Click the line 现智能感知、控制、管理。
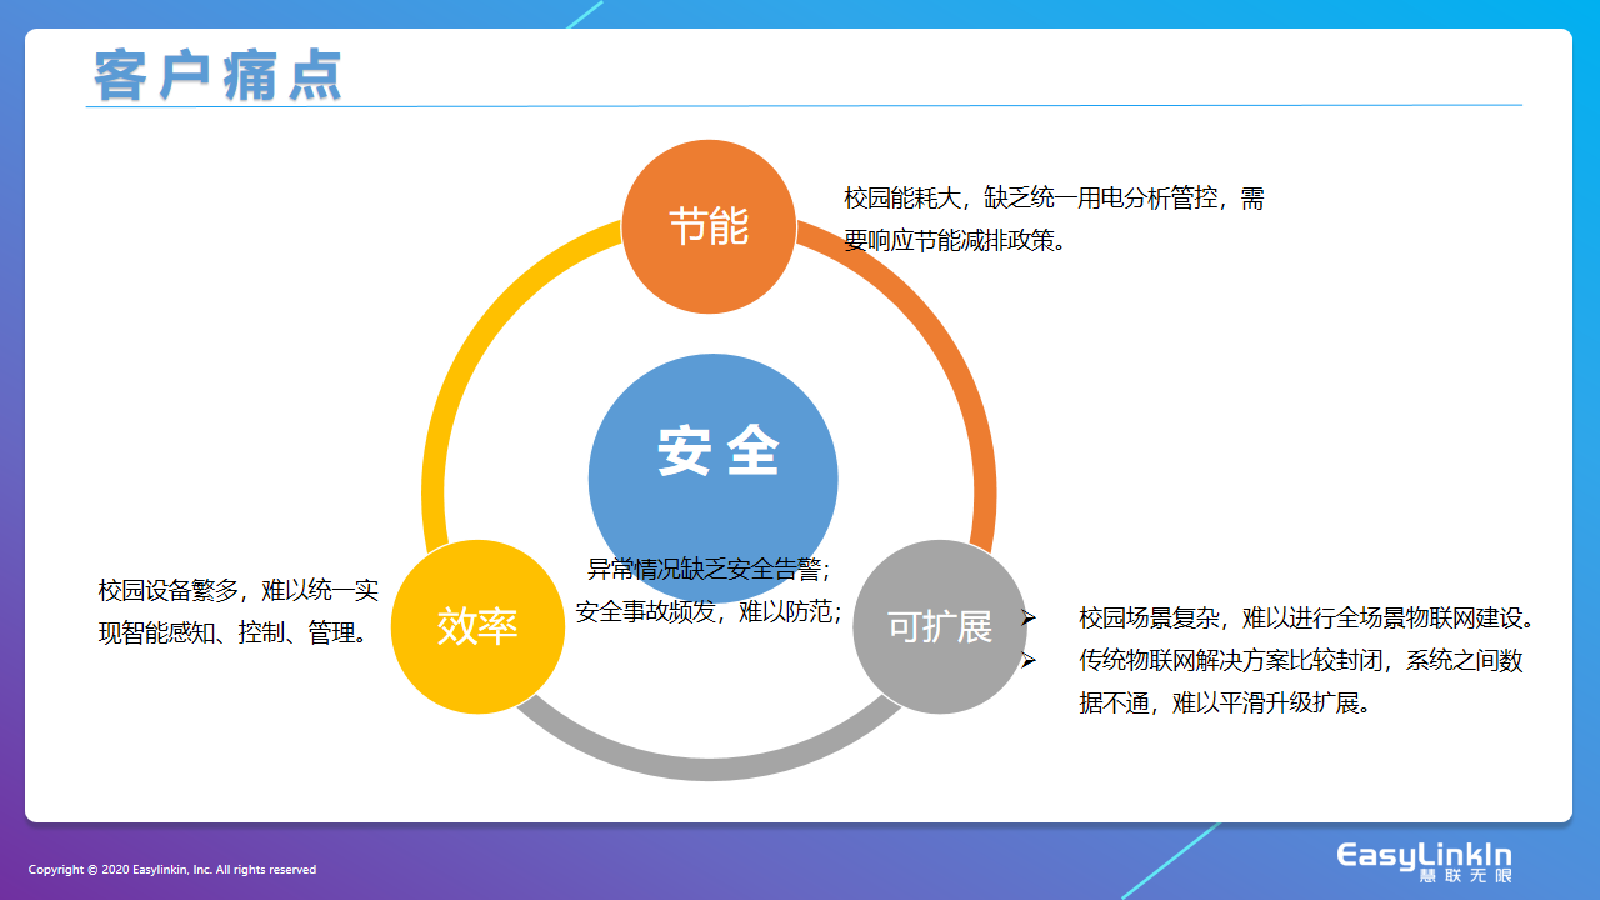The width and height of the screenshot is (1600, 900). tap(232, 632)
